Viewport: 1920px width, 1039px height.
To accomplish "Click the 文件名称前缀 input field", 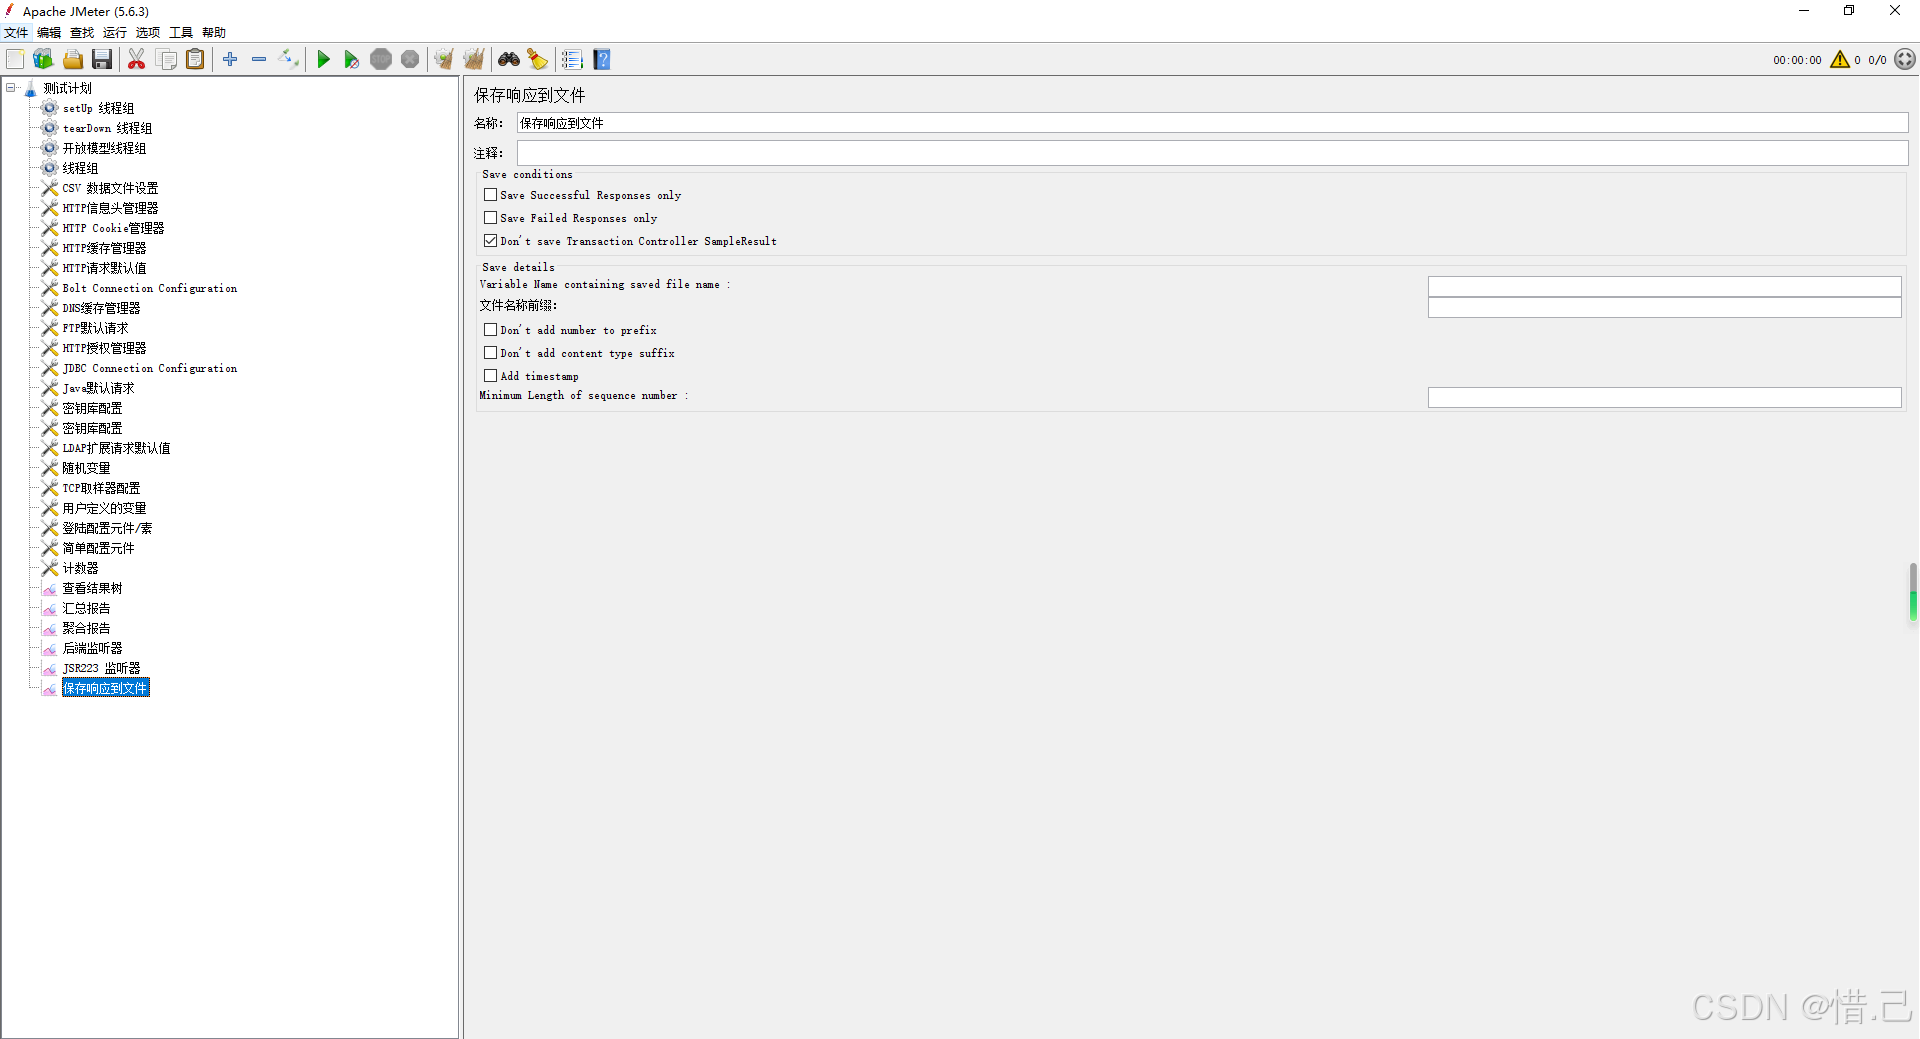I will 1664,307.
